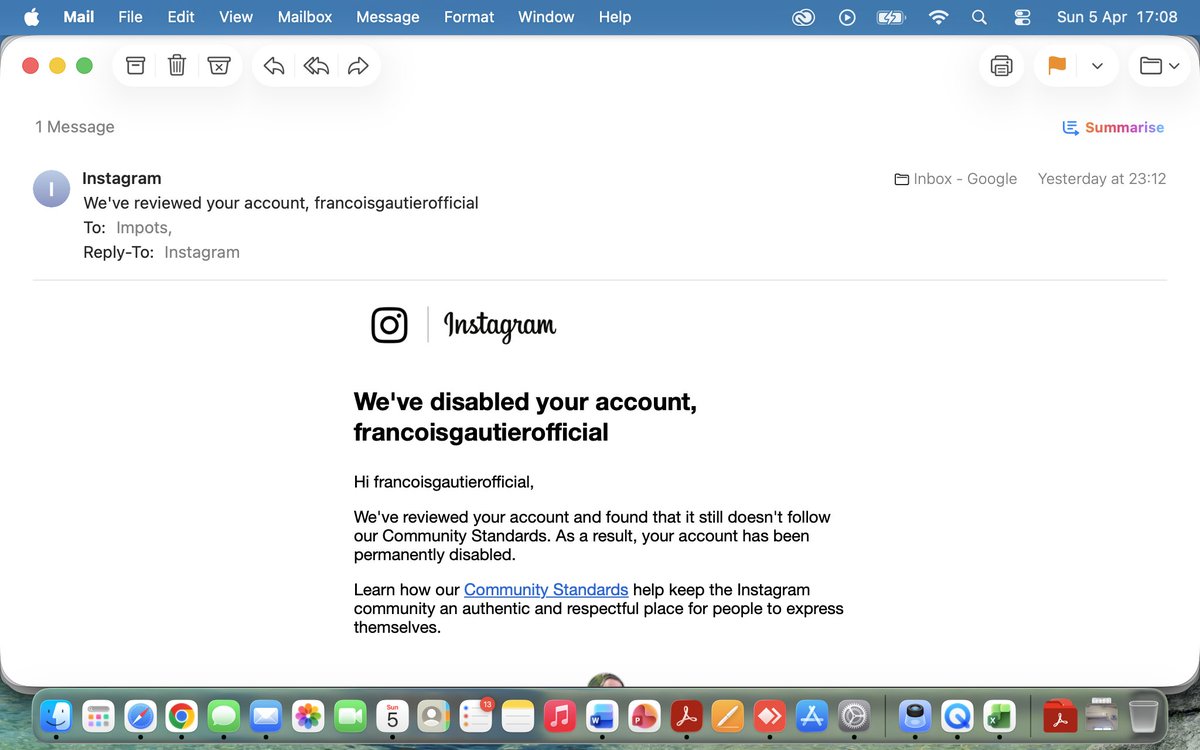Open Spotlight search icon
The image size is (1200, 750).
click(x=980, y=17)
